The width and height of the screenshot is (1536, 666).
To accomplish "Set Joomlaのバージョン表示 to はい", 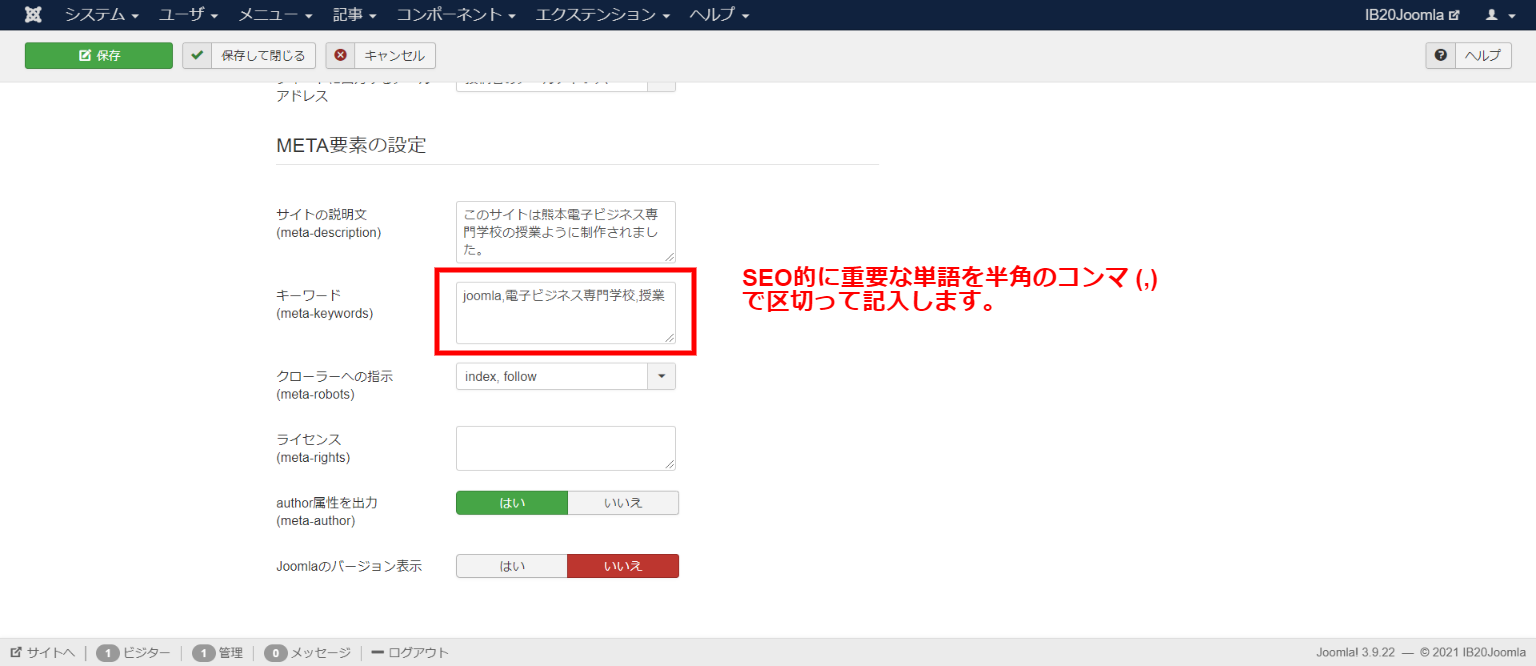I will [x=512, y=566].
